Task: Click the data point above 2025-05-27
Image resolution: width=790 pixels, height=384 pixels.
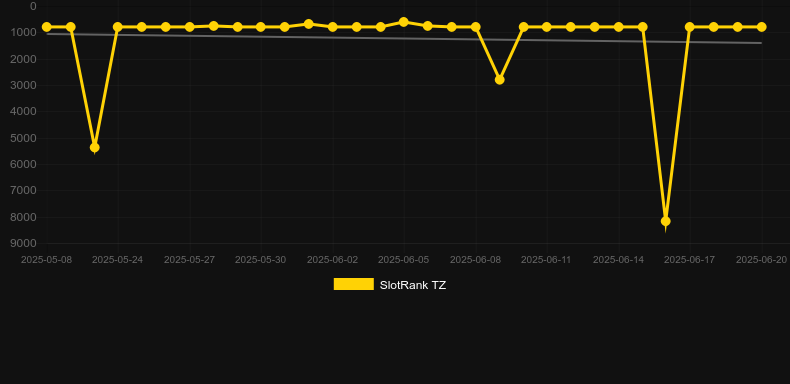Action: coord(189,27)
